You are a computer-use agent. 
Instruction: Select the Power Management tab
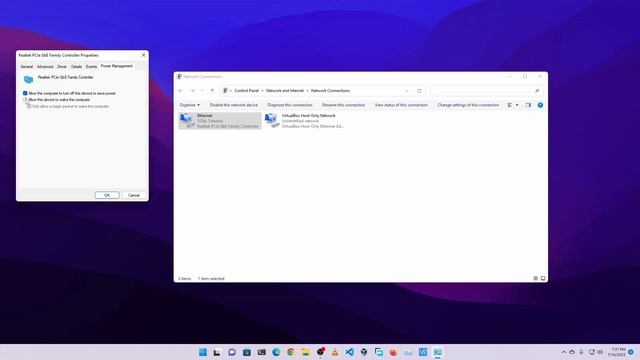(x=117, y=66)
